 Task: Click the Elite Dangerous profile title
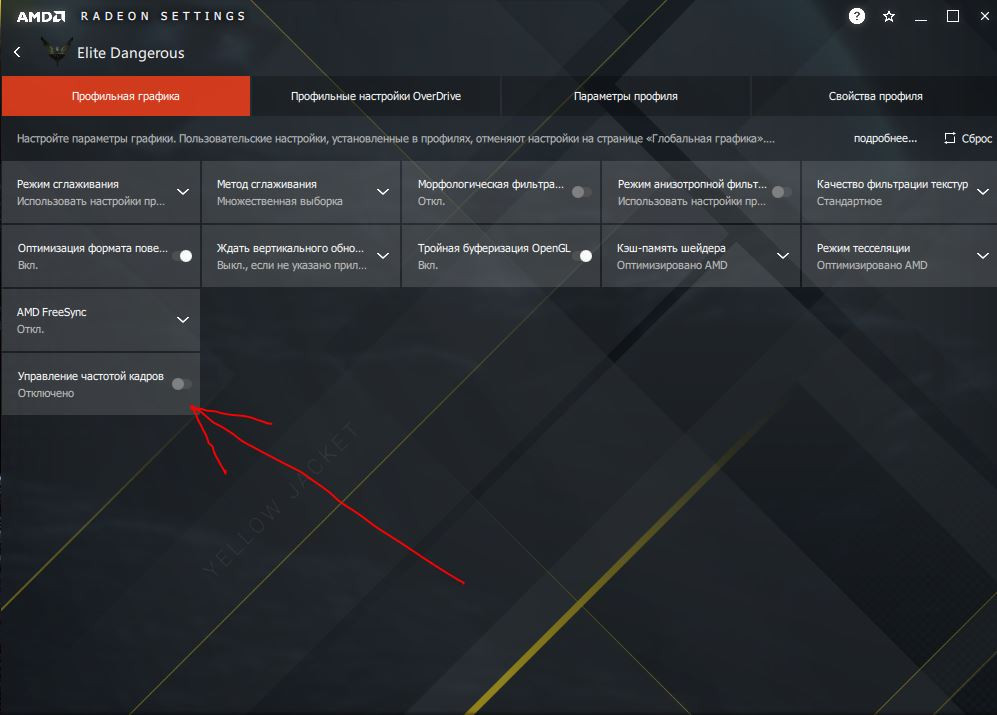tap(130, 53)
